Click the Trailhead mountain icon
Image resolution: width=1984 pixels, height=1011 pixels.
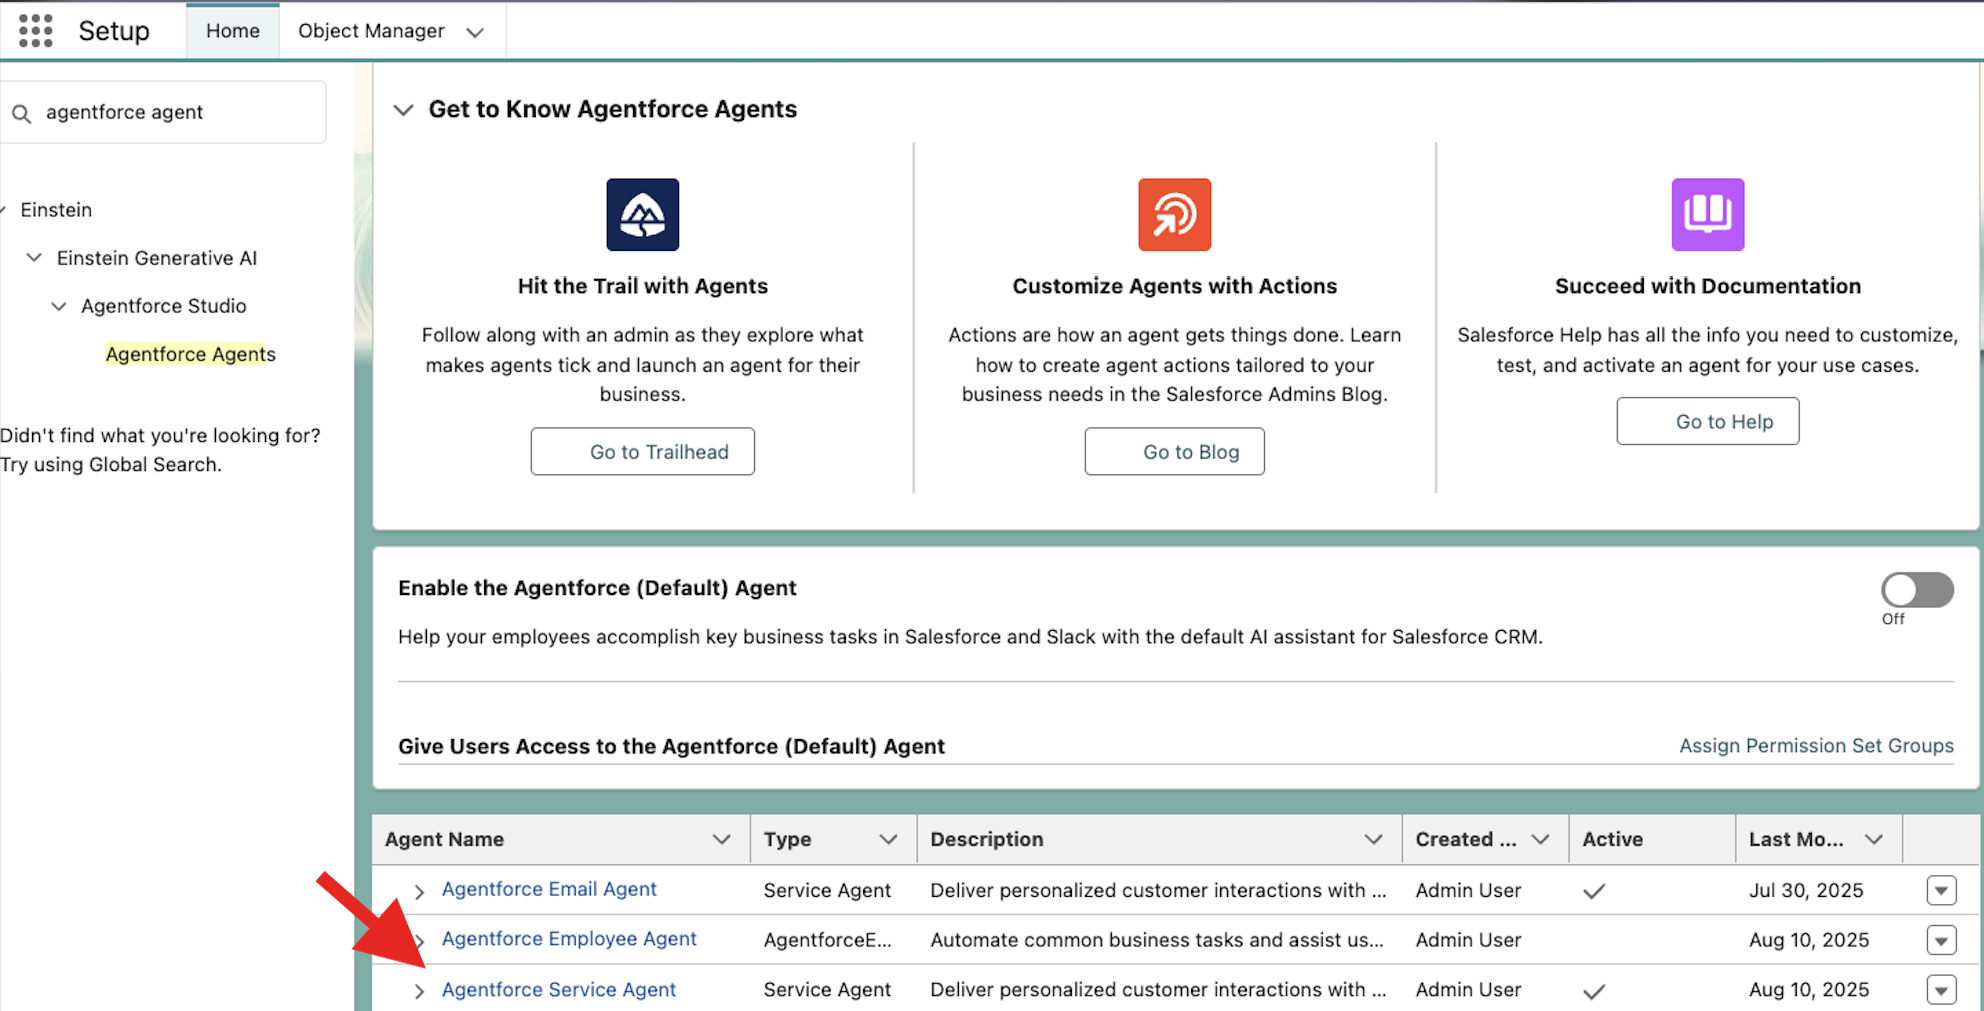642,215
